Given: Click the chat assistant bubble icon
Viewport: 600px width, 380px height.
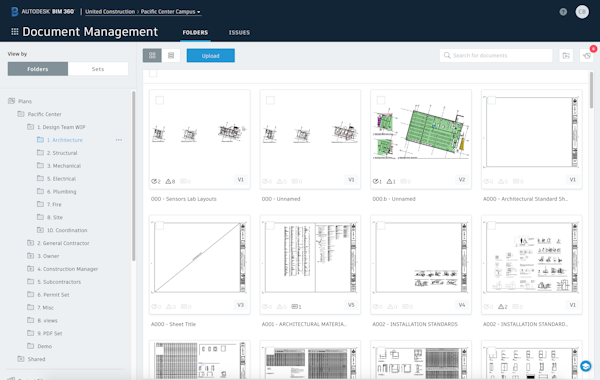Looking at the screenshot, I should coord(585,366).
